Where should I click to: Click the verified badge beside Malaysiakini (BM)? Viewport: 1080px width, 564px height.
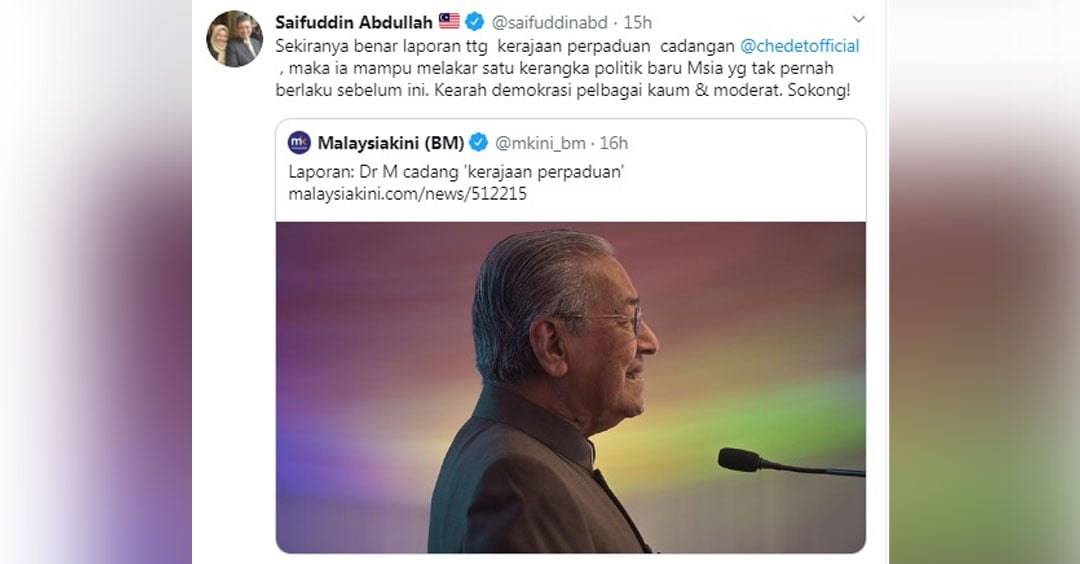479,143
